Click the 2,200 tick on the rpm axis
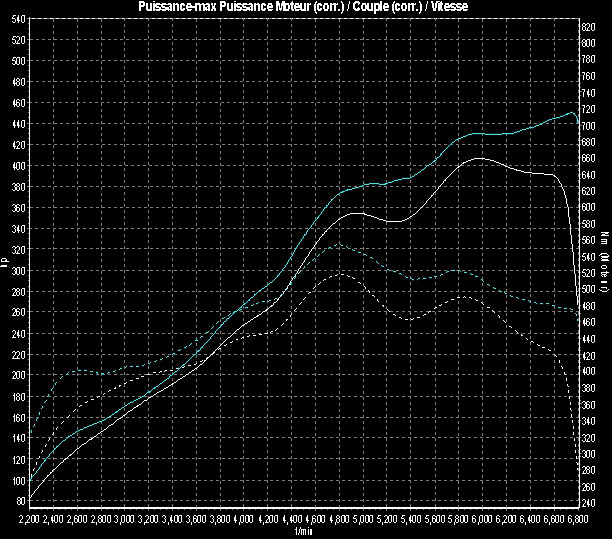 click(29, 521)
